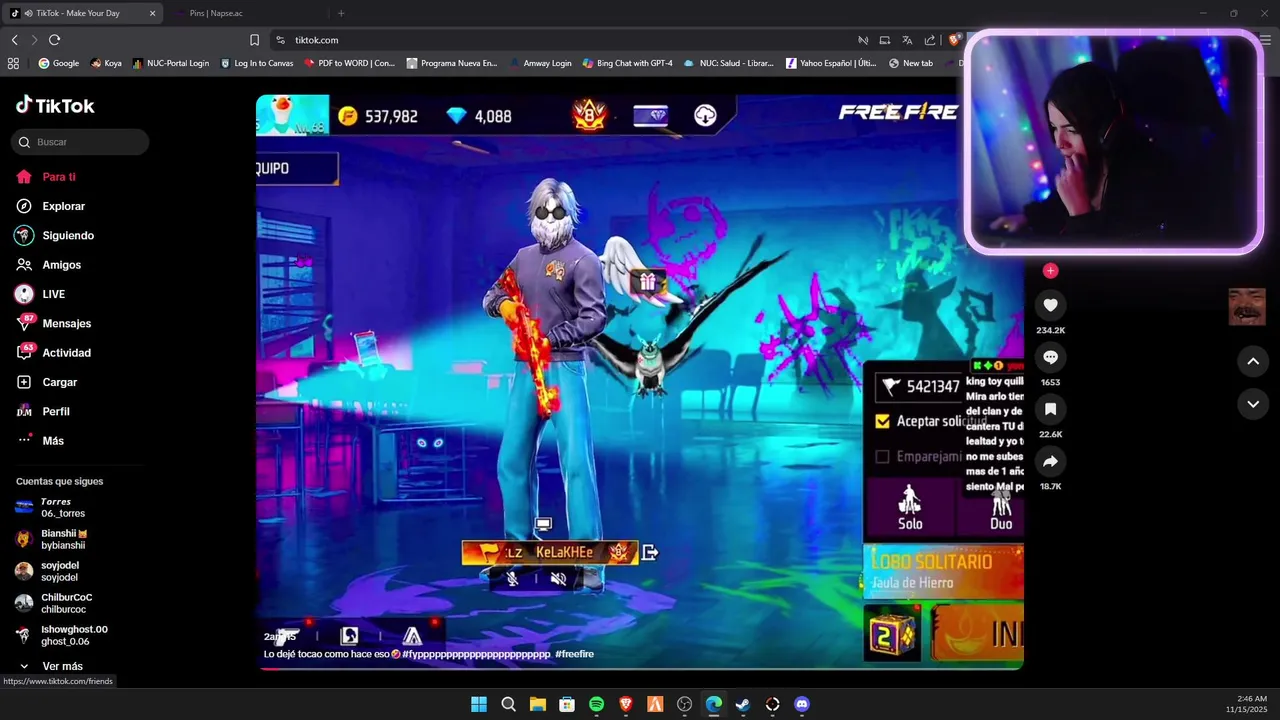Like the video with heart icon
Viewport: 1280px width, 720px height.
1050,305
